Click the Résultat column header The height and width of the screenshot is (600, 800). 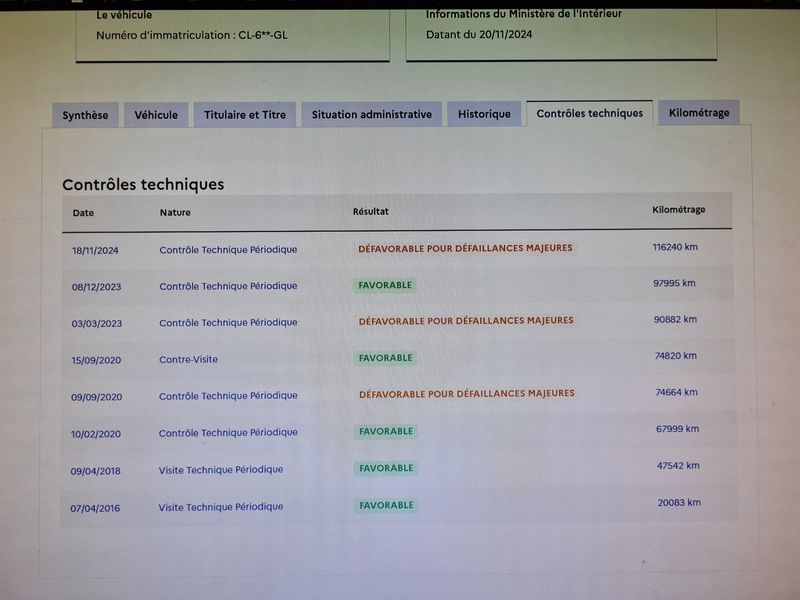coord(370,211)
